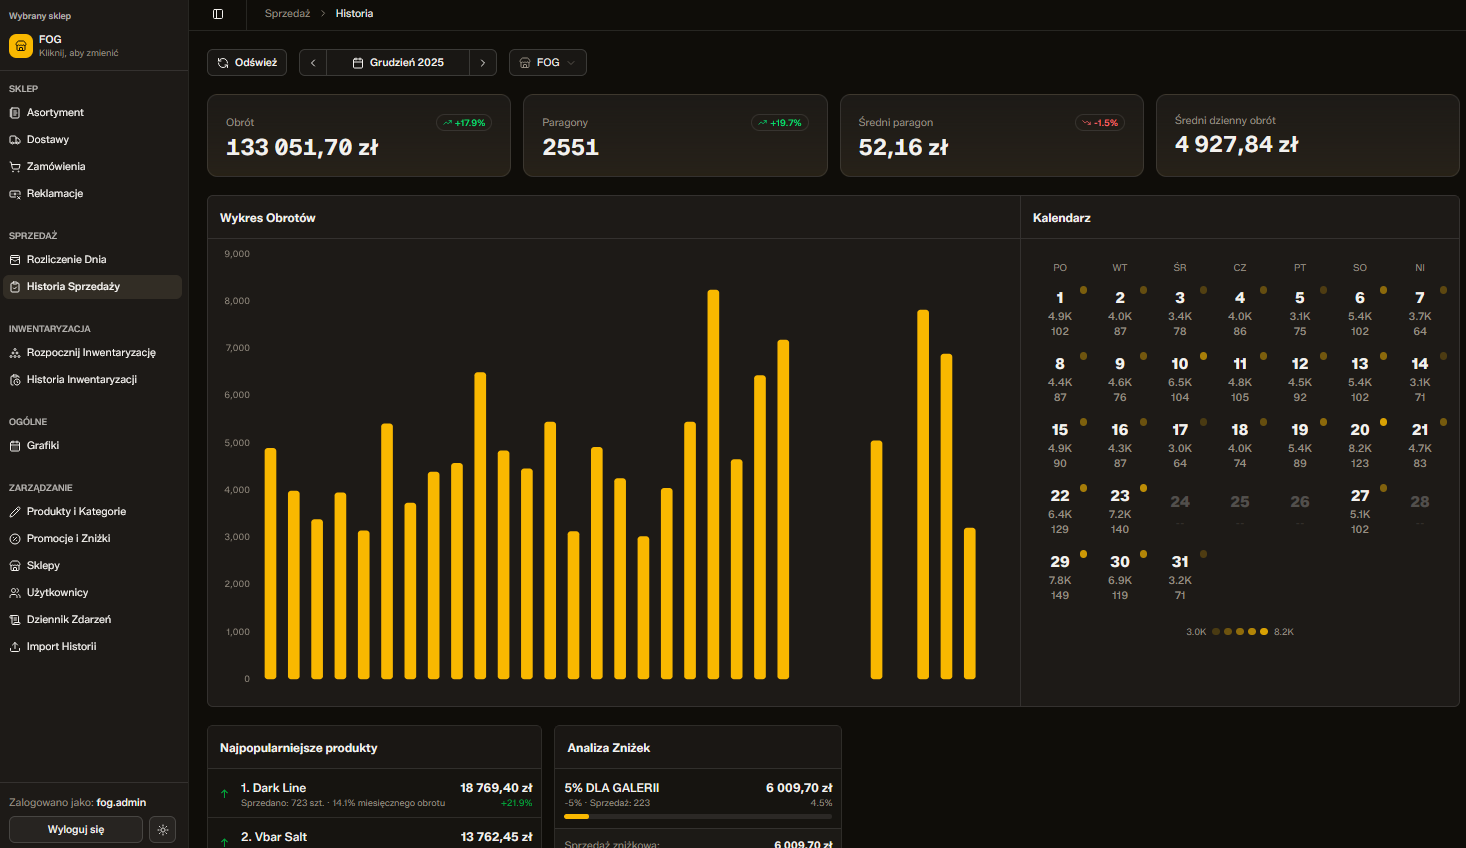Click the refresh icon in Odśwież
Viewport: 1466px width, 848px height.
tap(223, 63)
